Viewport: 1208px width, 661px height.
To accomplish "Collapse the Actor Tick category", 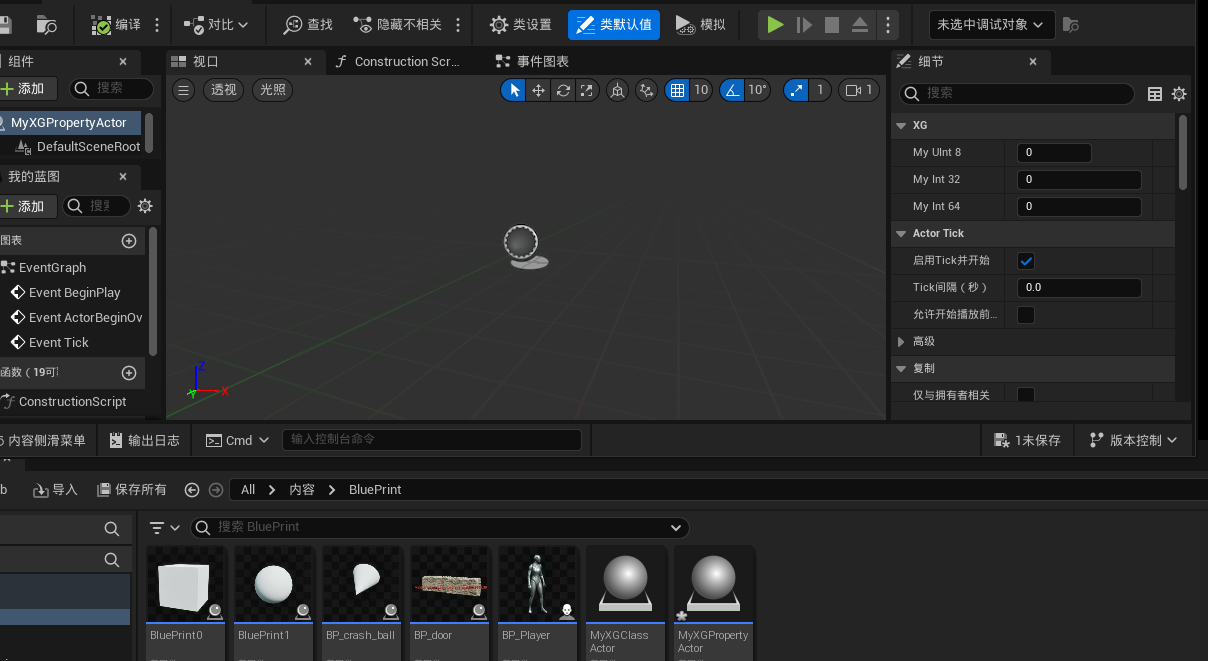I will (902, 234).
